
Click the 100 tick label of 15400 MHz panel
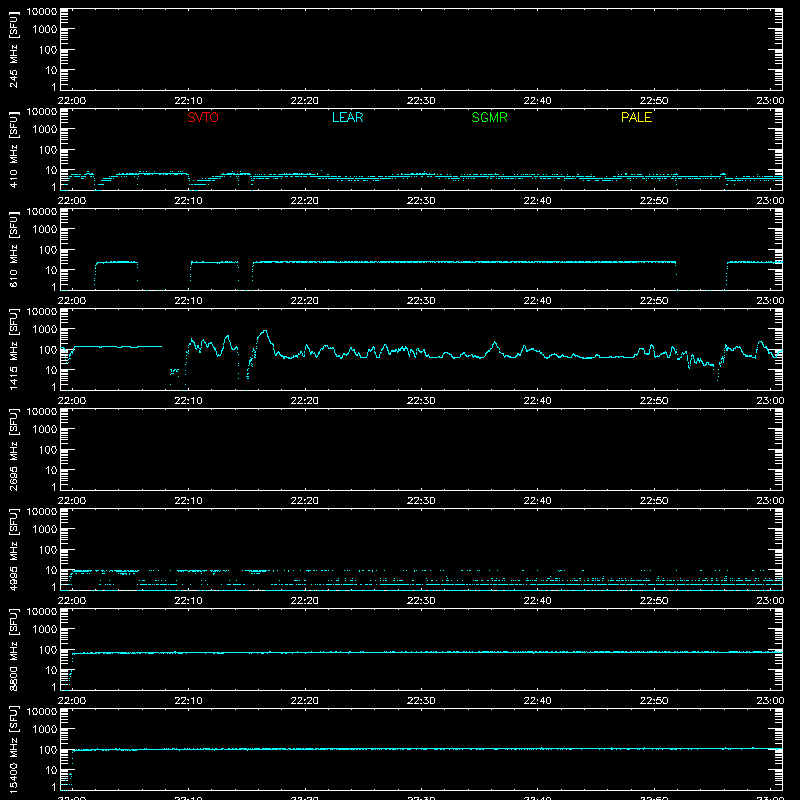[x=48, y=749]
